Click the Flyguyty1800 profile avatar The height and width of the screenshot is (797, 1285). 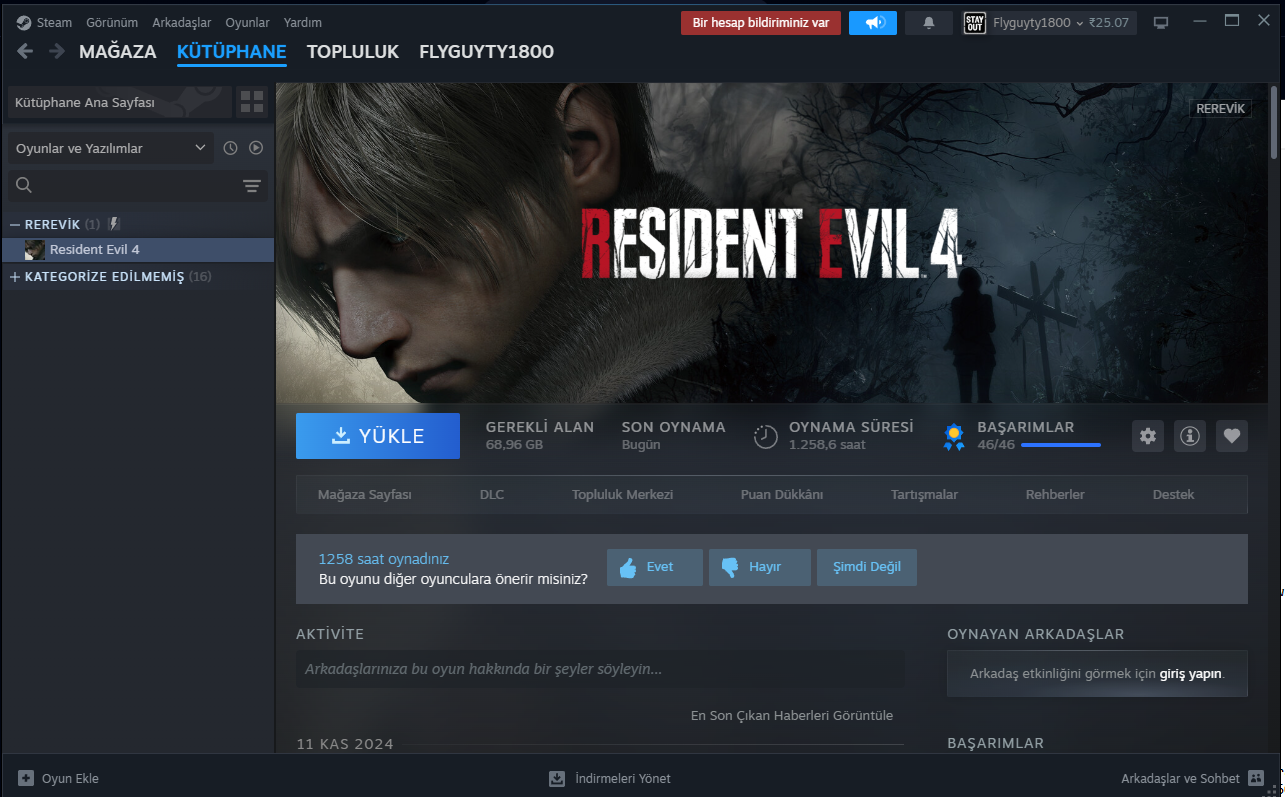(974, 23)
